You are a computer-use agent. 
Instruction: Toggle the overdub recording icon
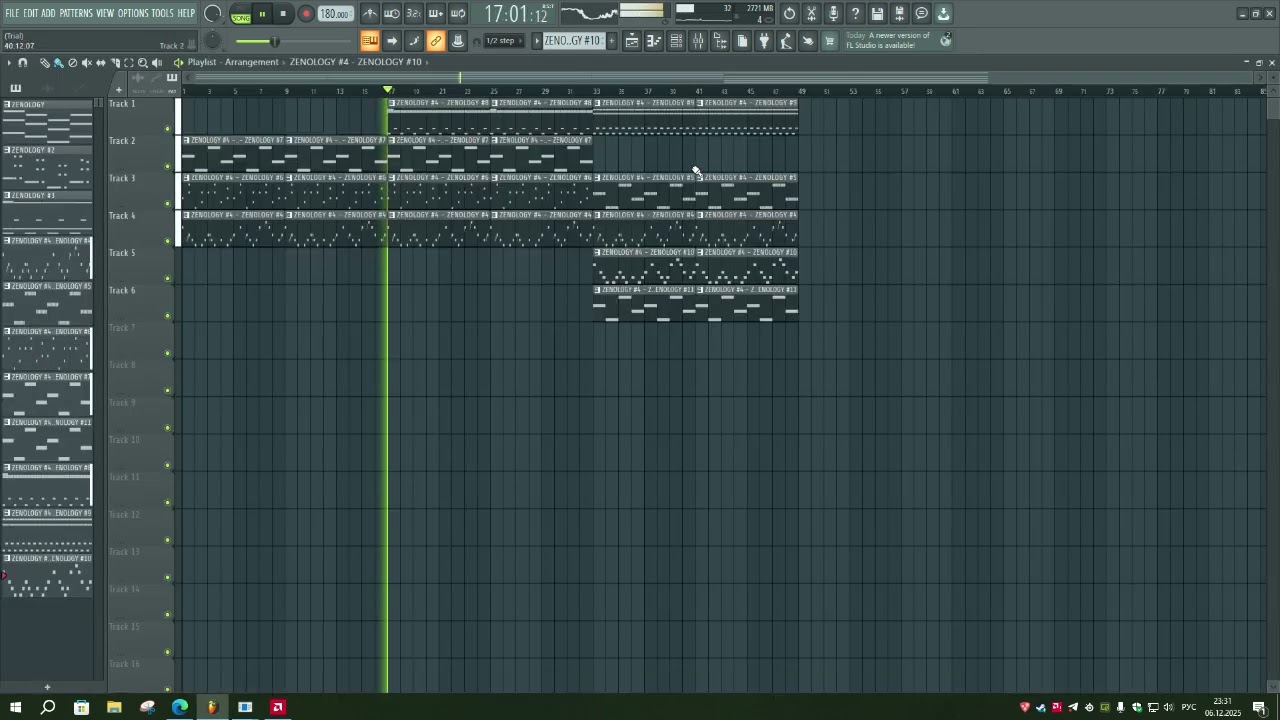click(436, 14)
